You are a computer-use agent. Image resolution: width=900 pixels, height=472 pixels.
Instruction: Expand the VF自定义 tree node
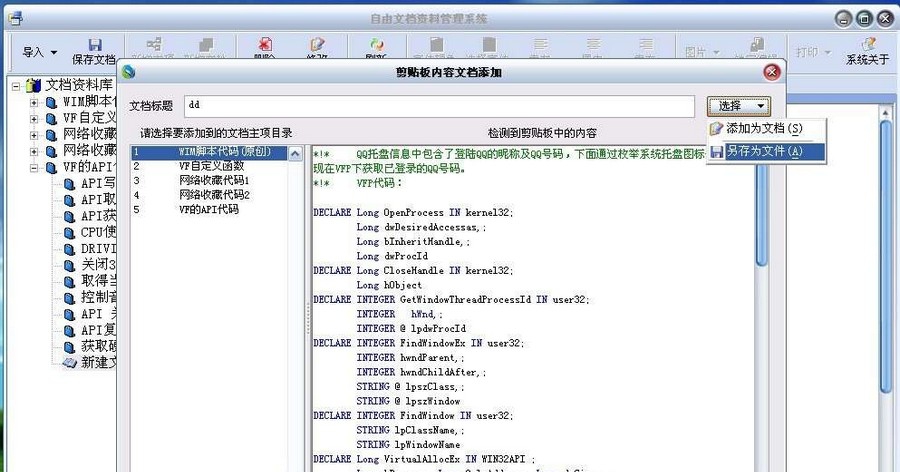[x=34, y=119]
